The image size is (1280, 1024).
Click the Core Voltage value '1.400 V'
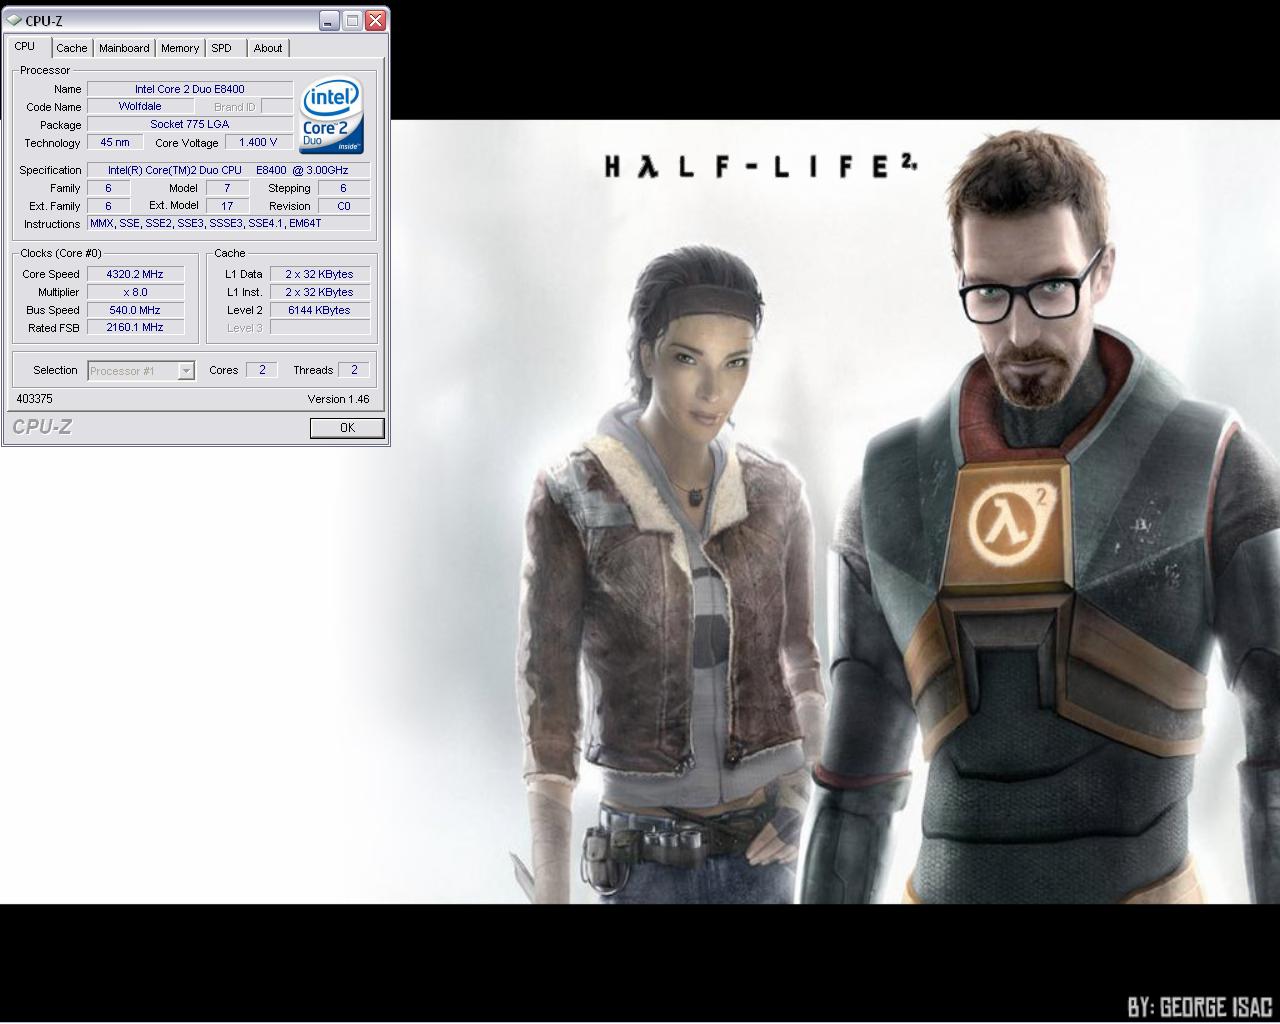(258, 142)
